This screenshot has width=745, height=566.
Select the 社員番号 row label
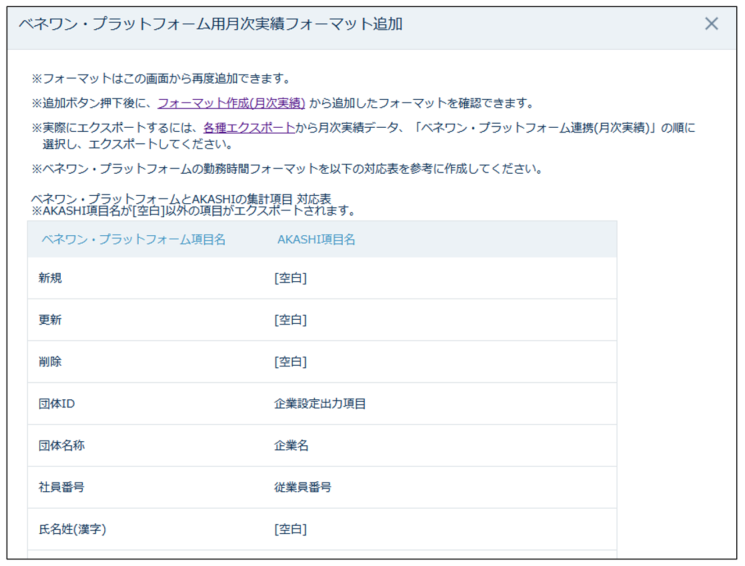[62, 487]
